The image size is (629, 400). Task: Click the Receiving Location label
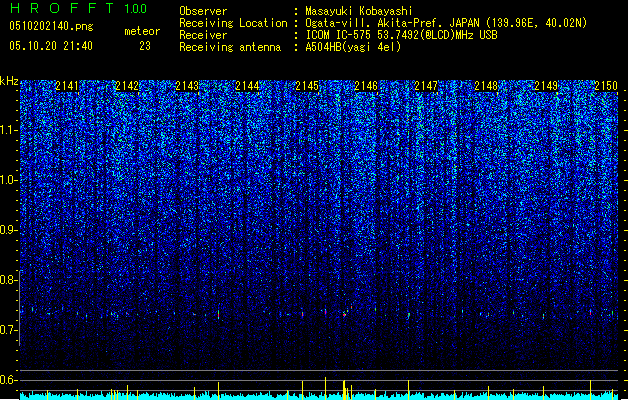click(233, 23)
